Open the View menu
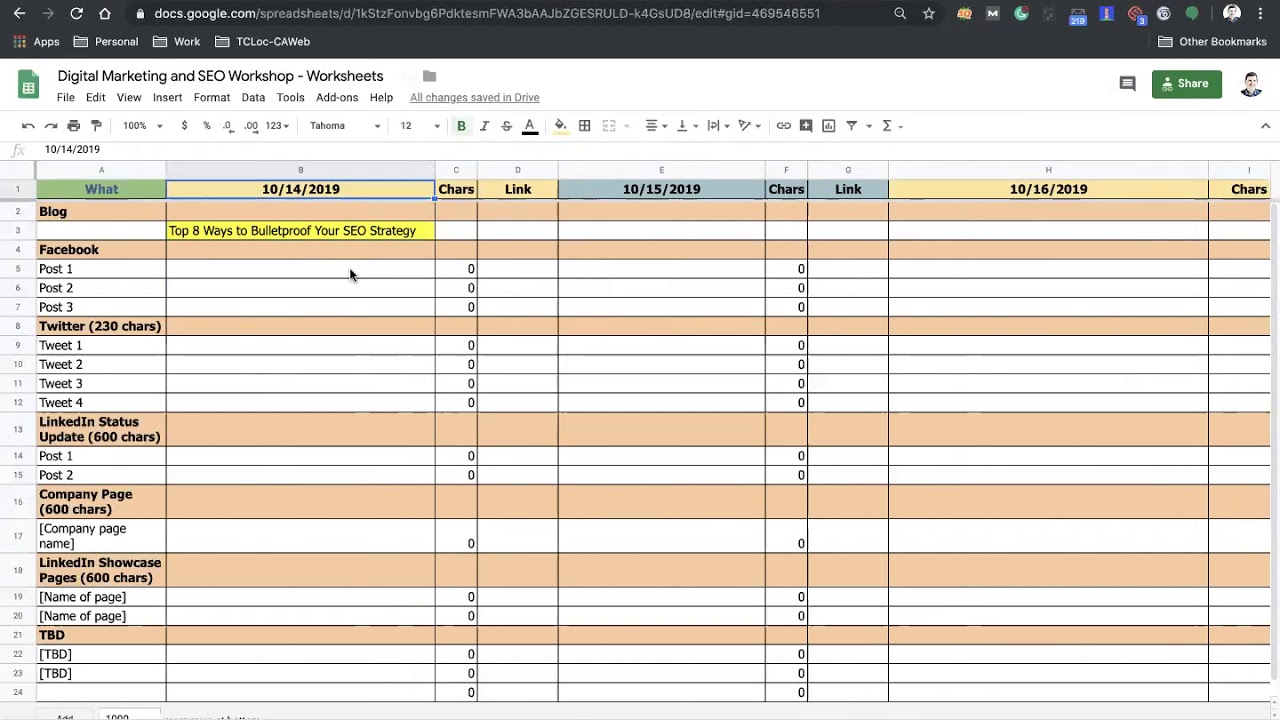The width and height of the screenshot is (1280, 720). pyautogui.click(x=129, y=98)
